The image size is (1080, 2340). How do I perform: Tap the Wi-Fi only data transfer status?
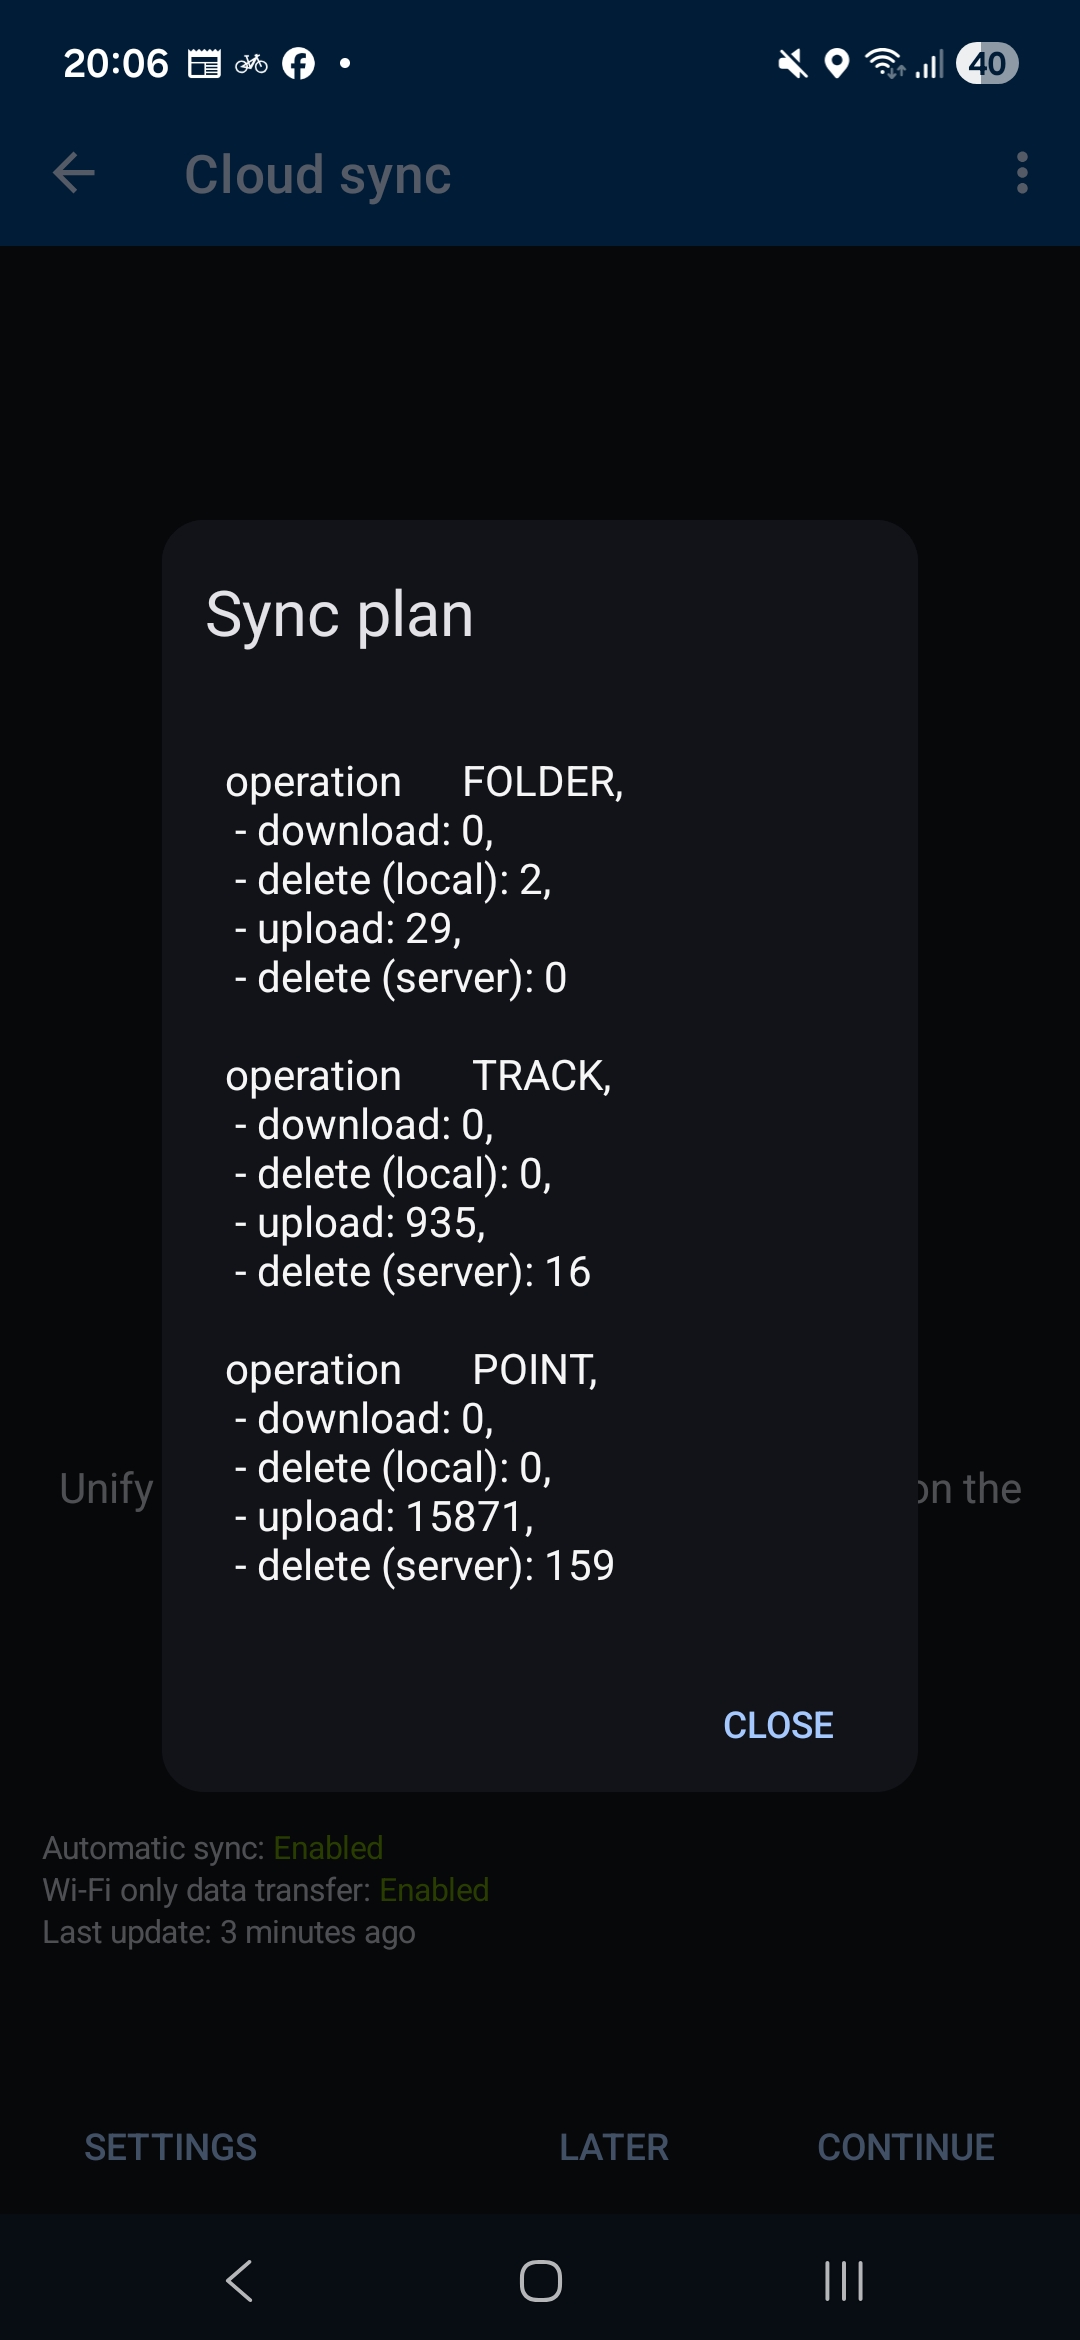[434, 1890]
